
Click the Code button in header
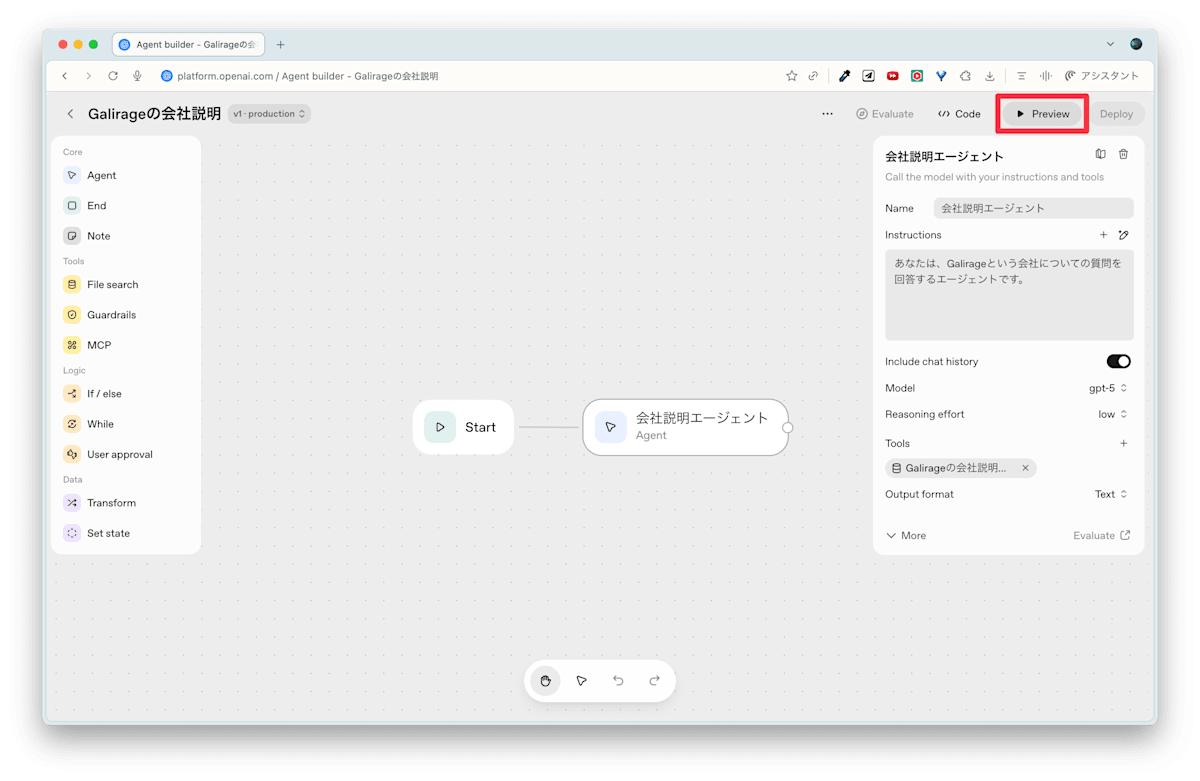click(959, 114)
